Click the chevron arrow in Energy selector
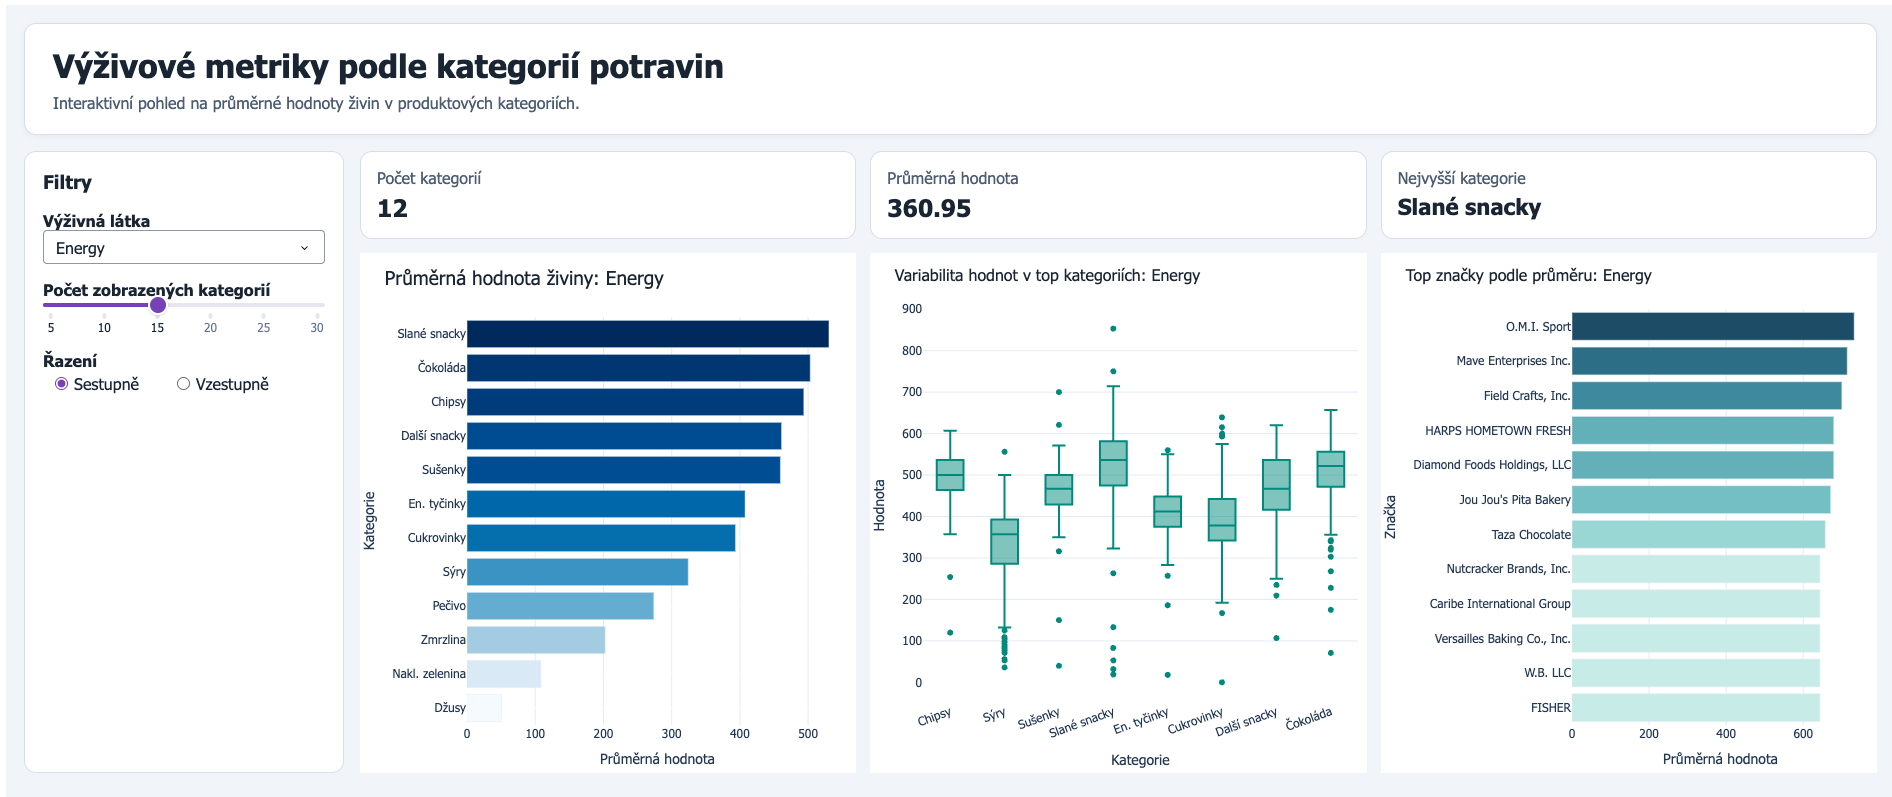The height and width of the screenshot is (797, 1892). click(305, 248)
